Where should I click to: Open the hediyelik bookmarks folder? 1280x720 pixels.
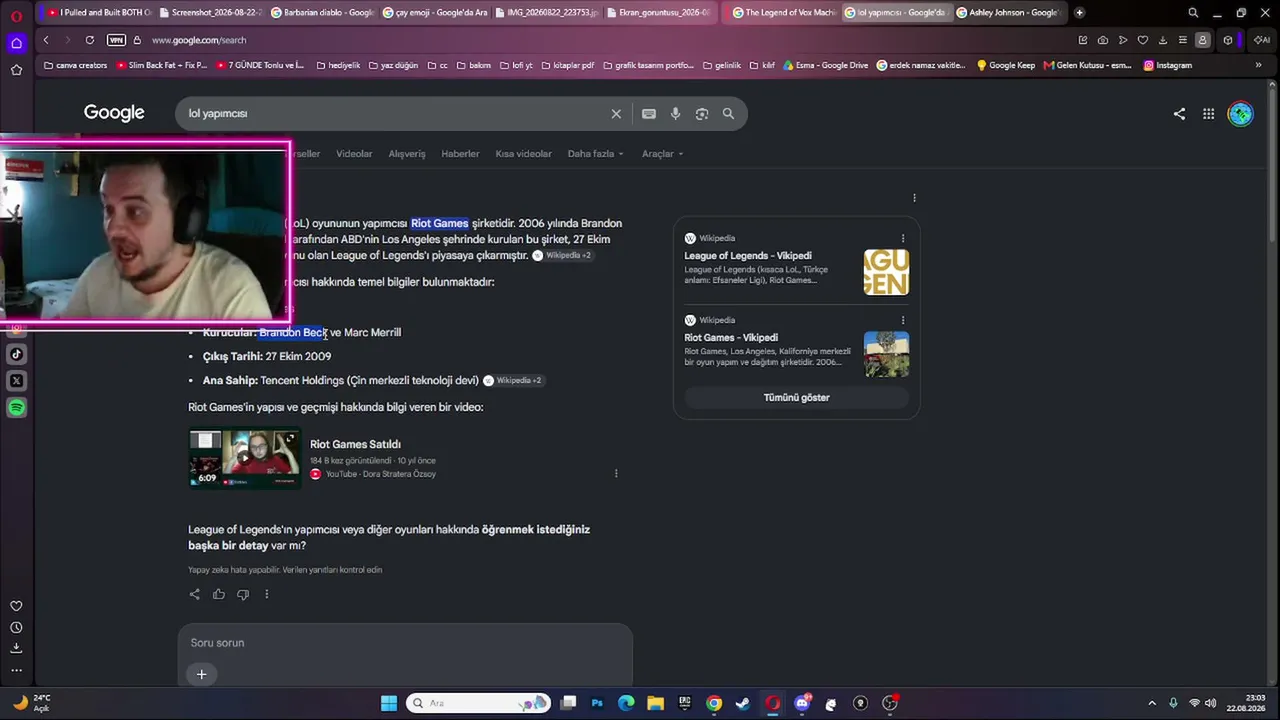tap(338, 65)
